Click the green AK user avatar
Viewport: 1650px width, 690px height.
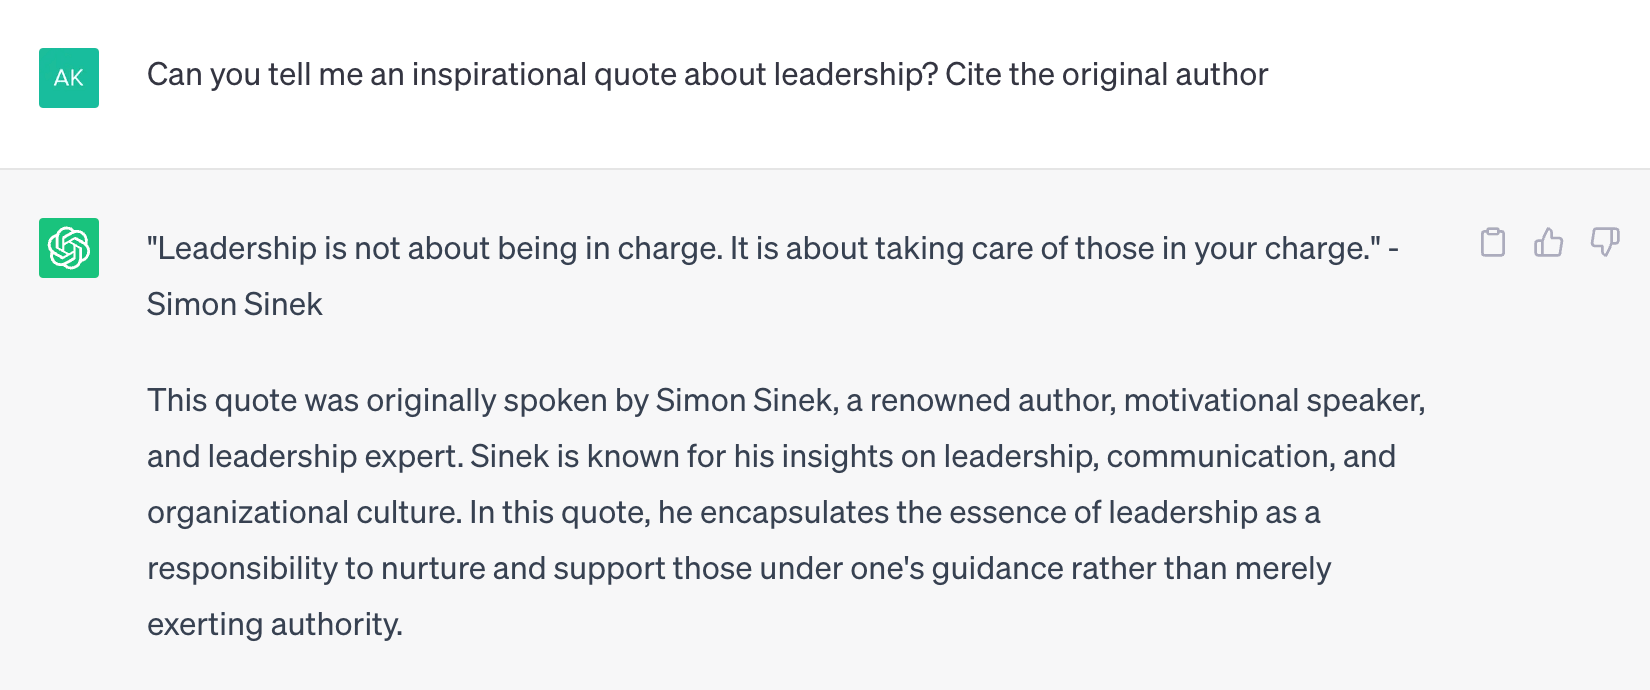[69, 78]
